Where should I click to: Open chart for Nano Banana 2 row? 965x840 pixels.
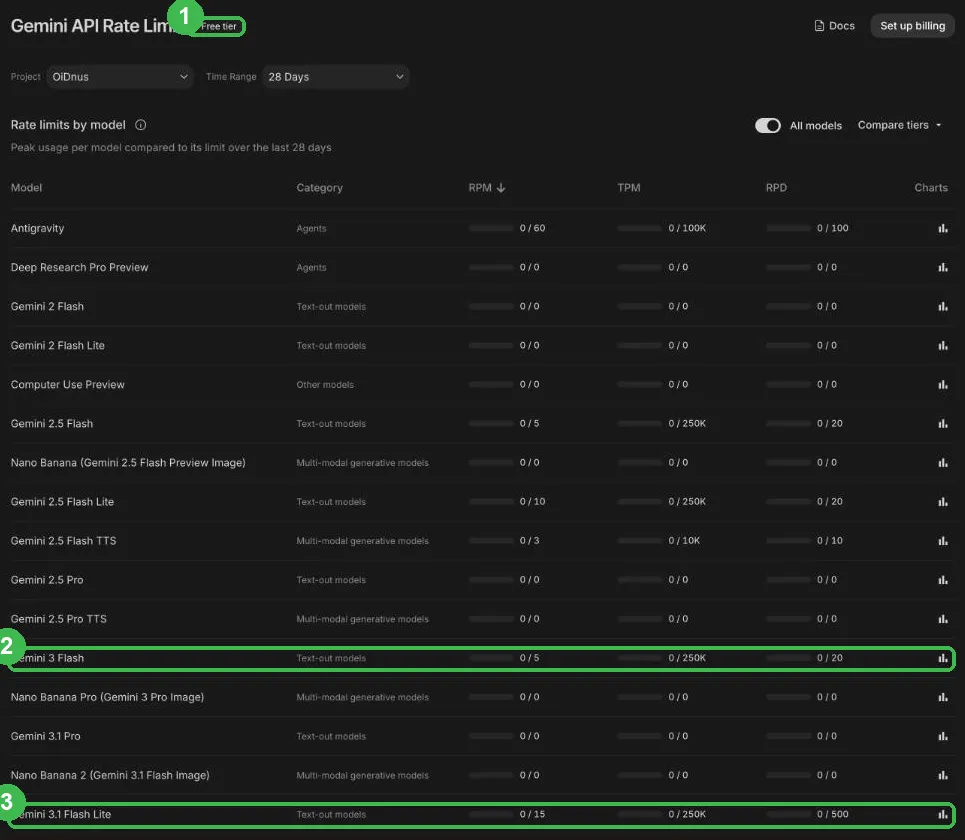coord(942,775)
